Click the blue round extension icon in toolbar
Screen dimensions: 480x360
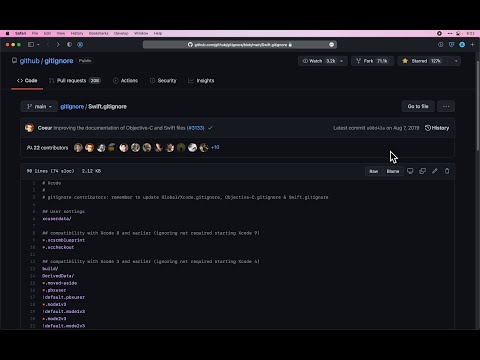coord(80,44)
